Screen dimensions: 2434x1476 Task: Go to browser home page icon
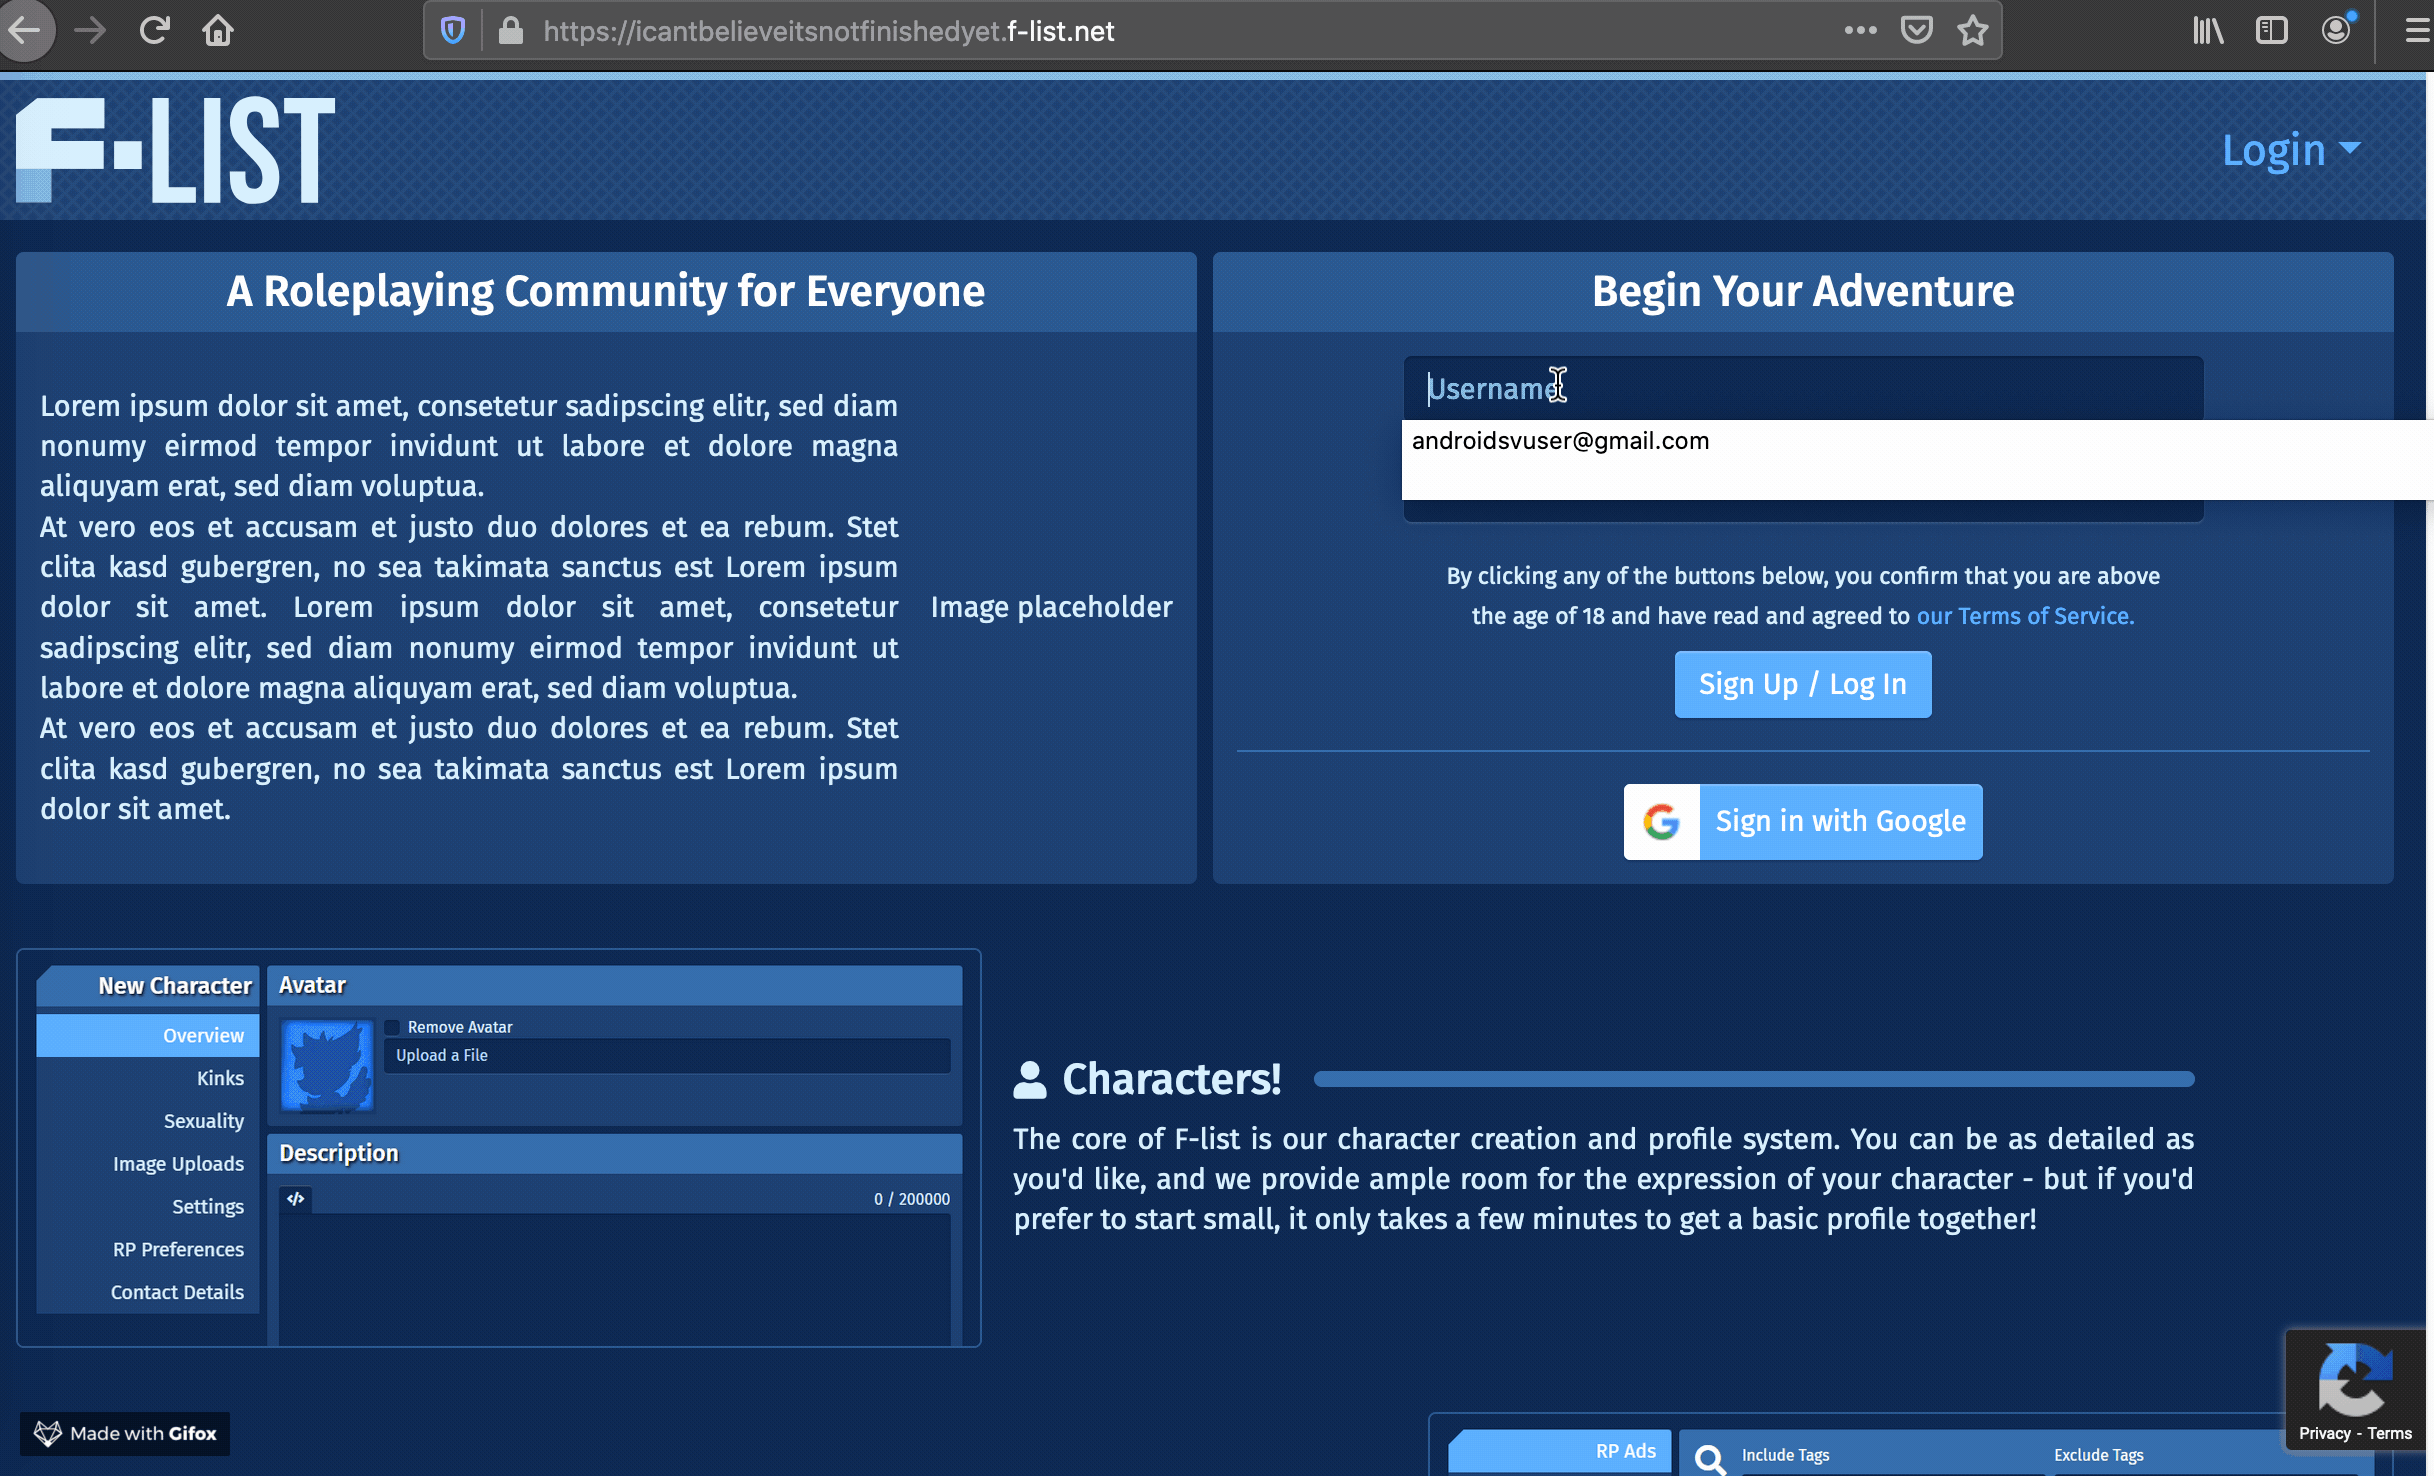pyautogui.click(x=217, y=31)
